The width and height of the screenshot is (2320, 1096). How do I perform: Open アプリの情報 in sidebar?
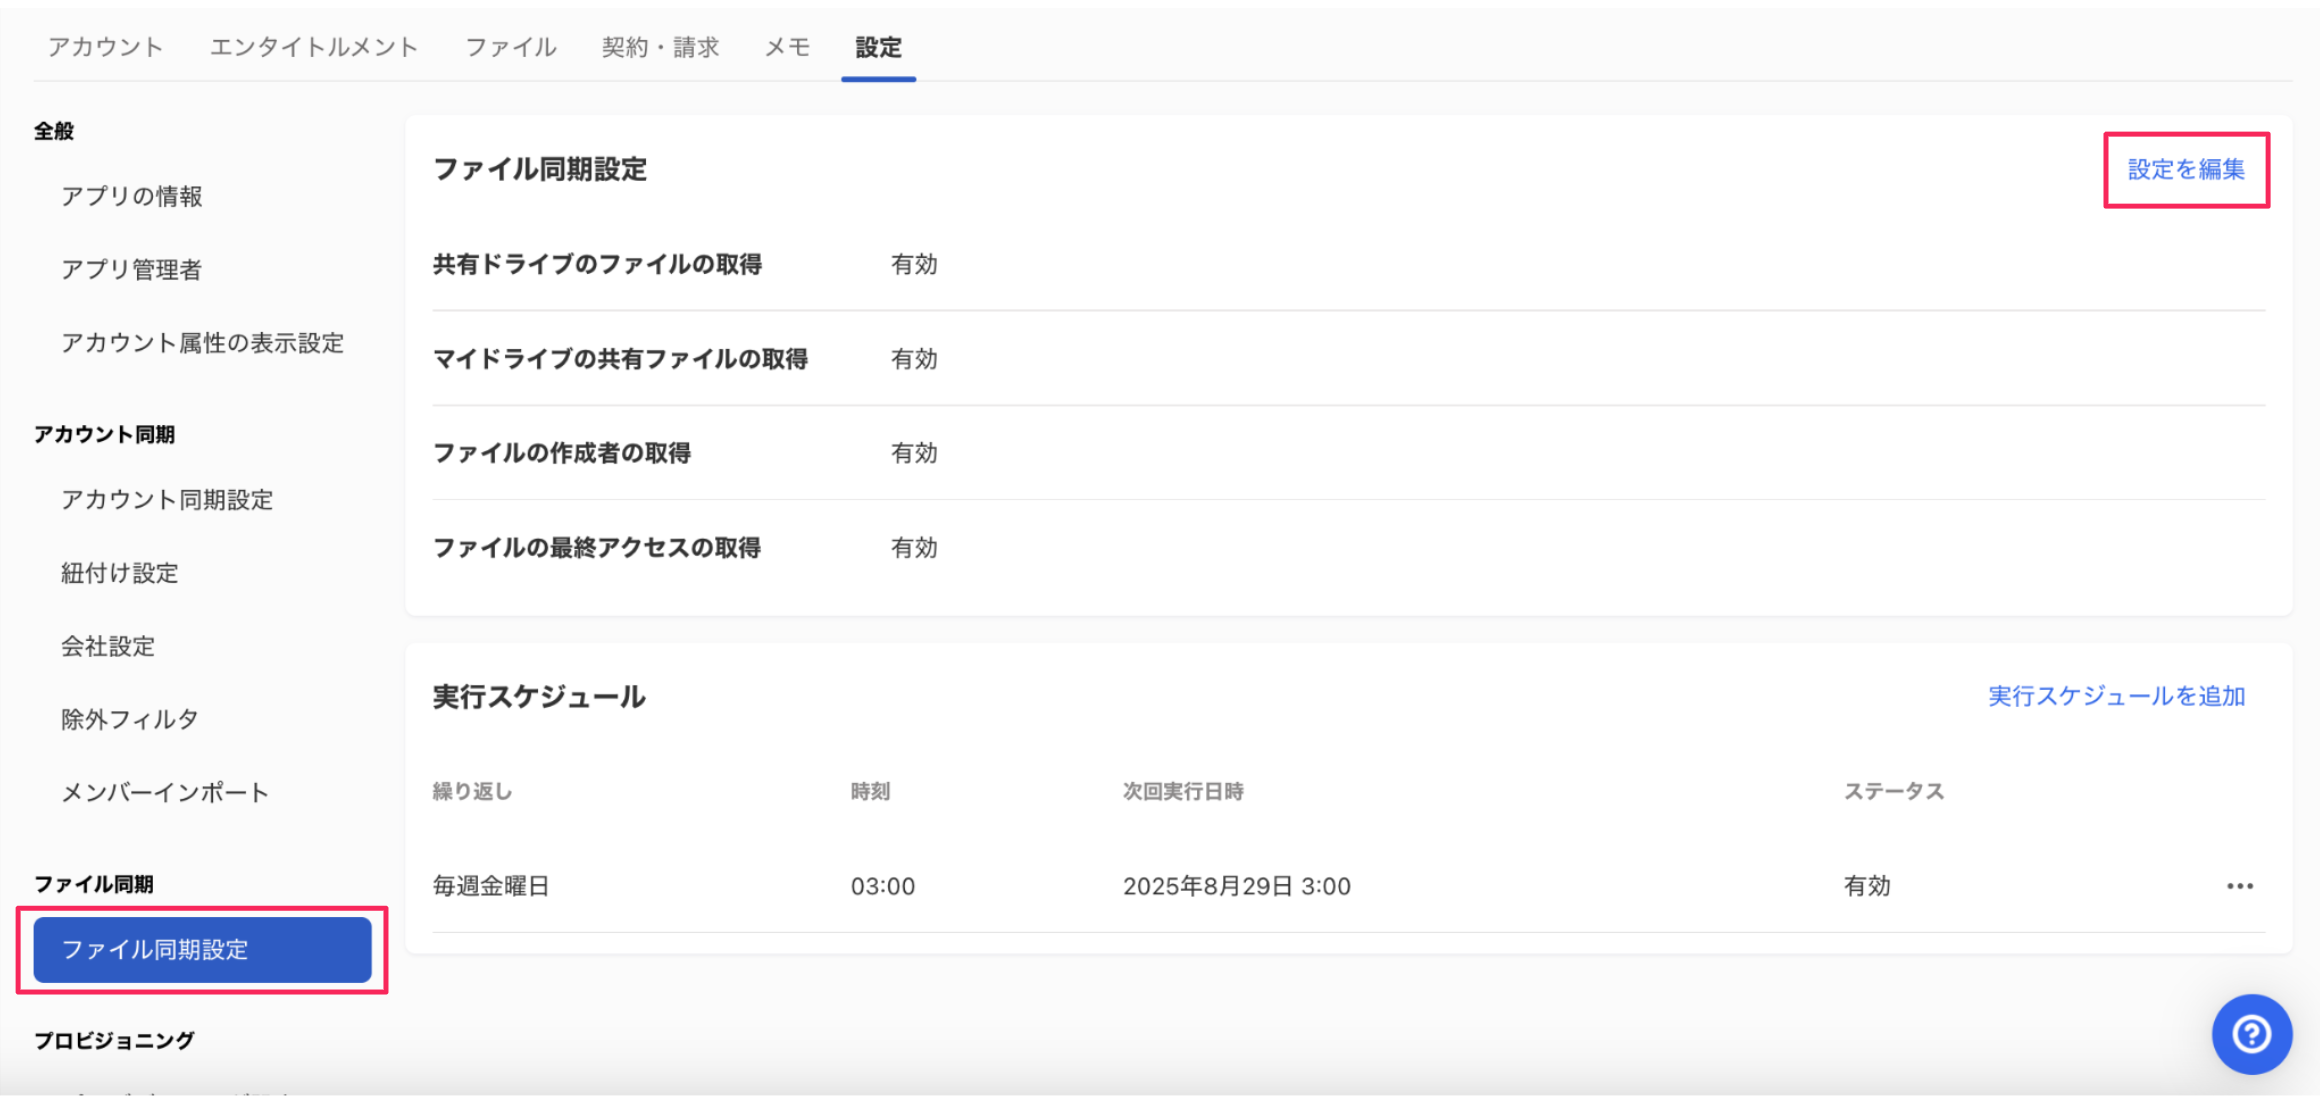(132, 196)
